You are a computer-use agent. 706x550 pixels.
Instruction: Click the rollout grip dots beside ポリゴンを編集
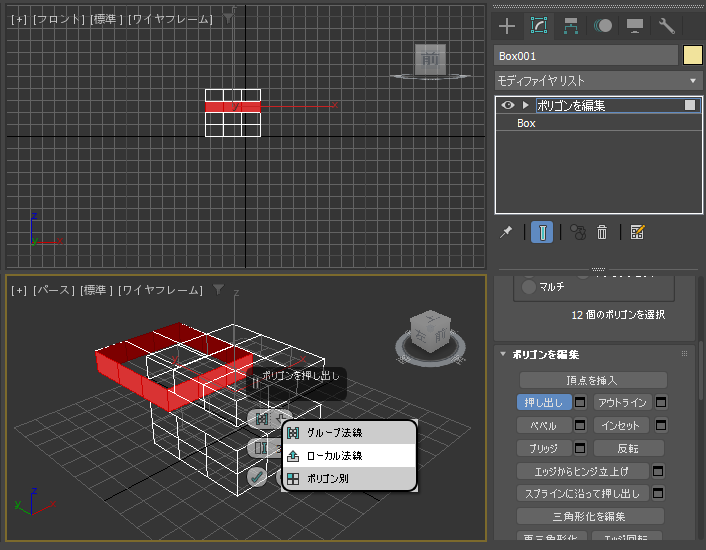pos(684,354)
